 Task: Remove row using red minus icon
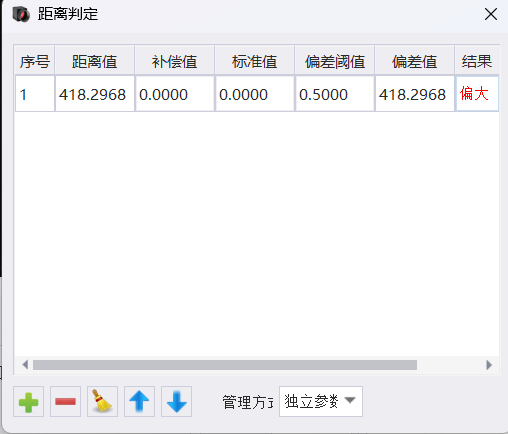(x=65, y=402)
